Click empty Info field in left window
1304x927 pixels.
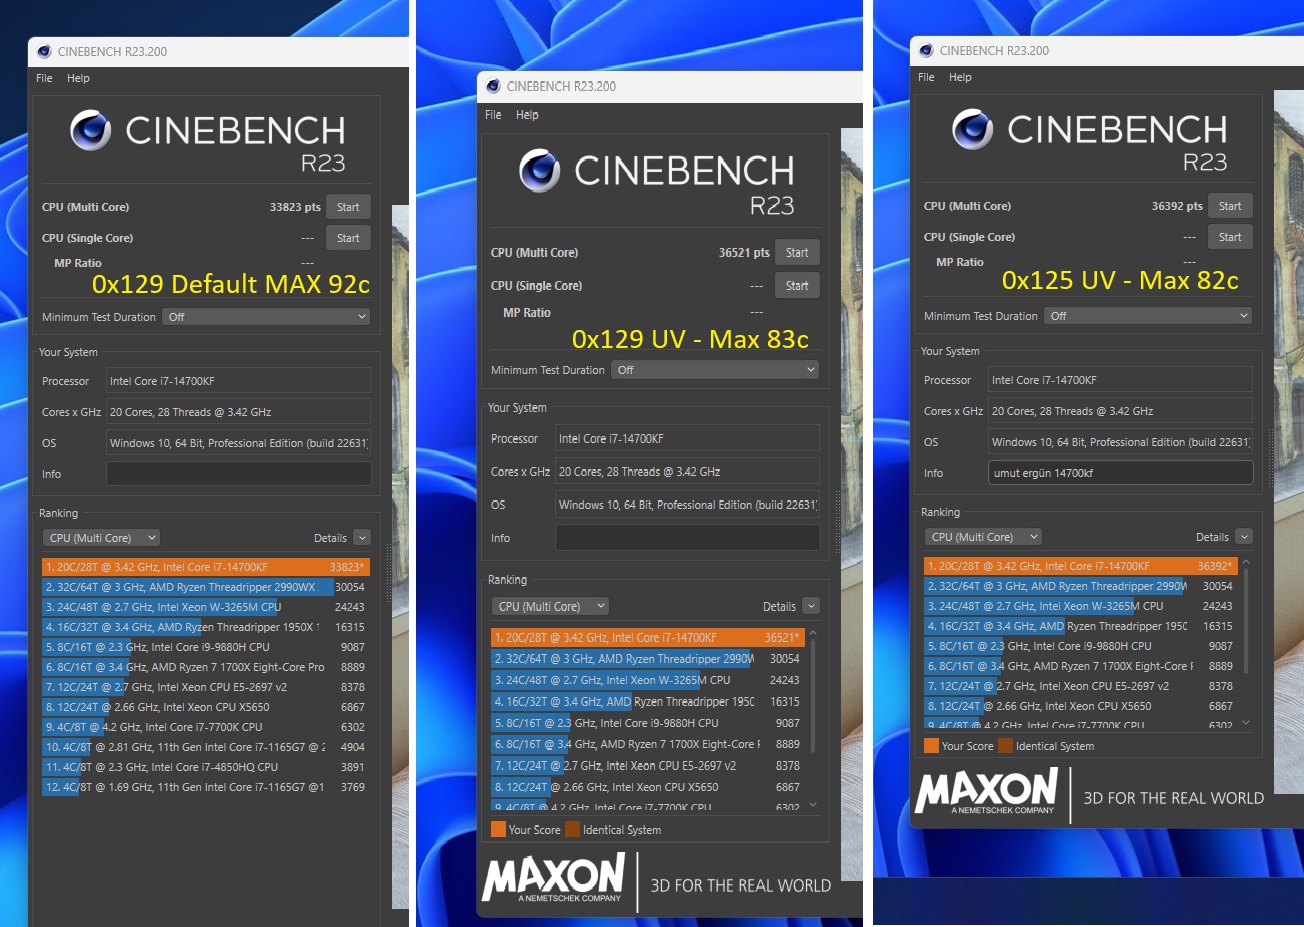coord(239,474)
